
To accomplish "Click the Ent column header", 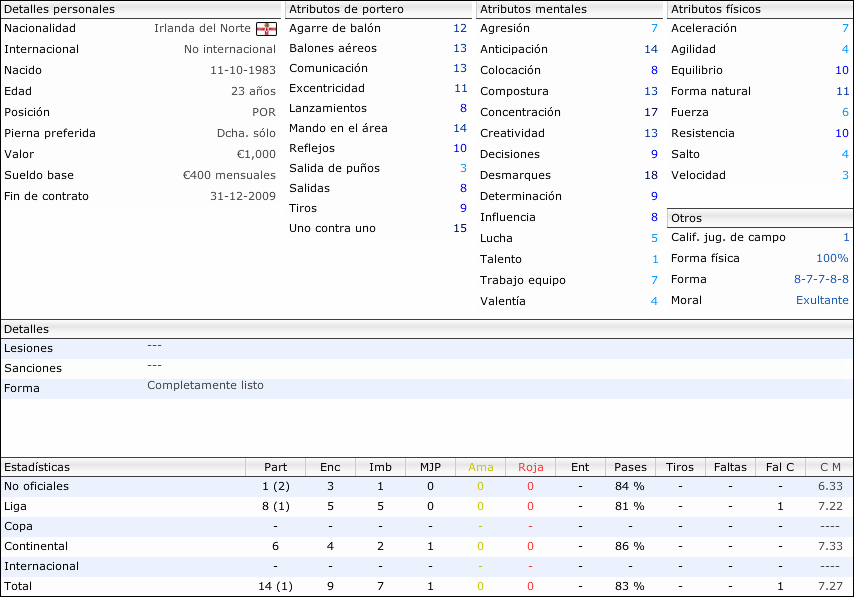I will tap(580, 467).
